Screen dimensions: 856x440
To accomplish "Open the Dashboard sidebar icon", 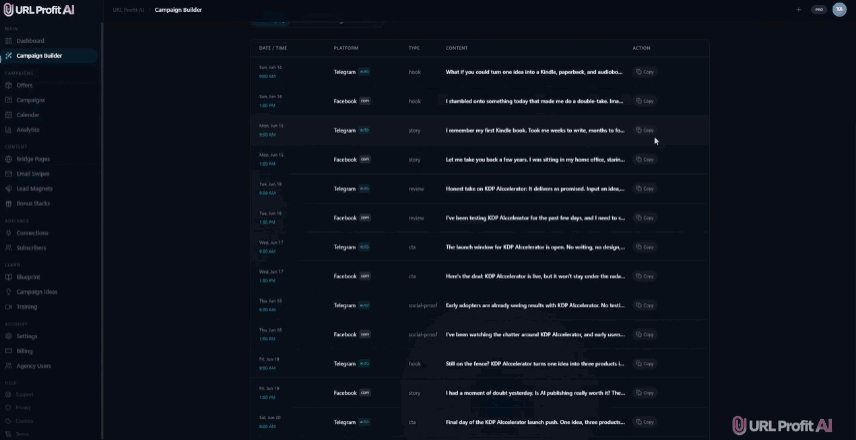I will (x=8, y=41).
